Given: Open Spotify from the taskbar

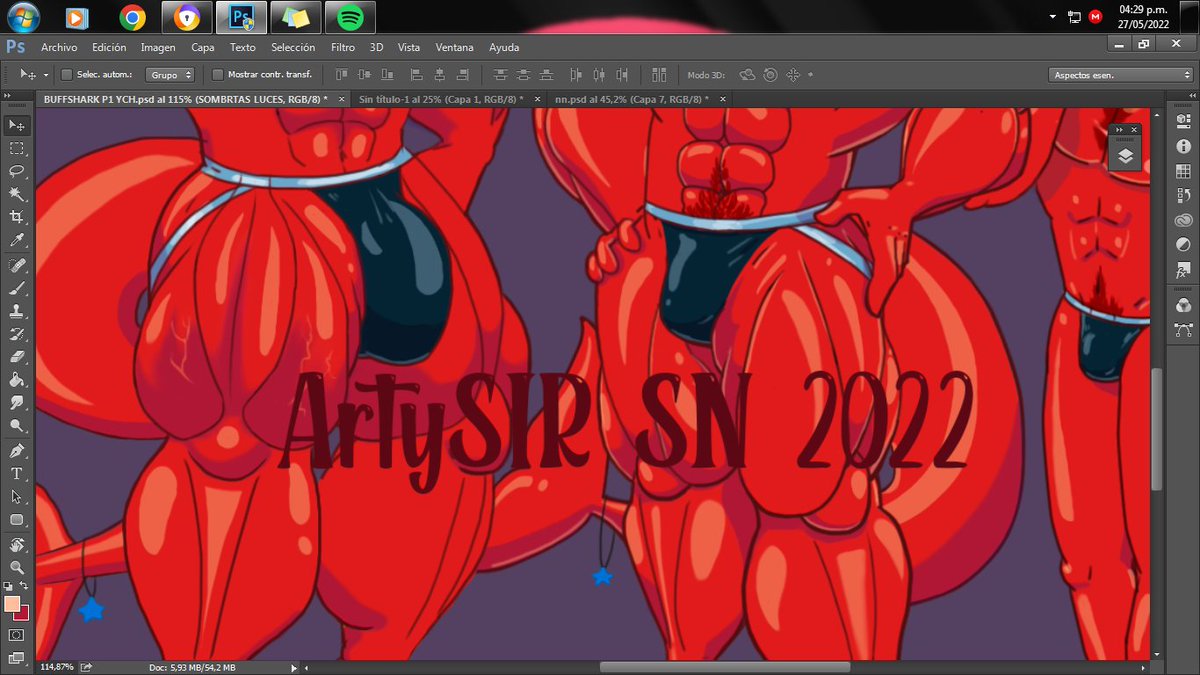Looking at the screenshot, I should click(x=350, y=17).
